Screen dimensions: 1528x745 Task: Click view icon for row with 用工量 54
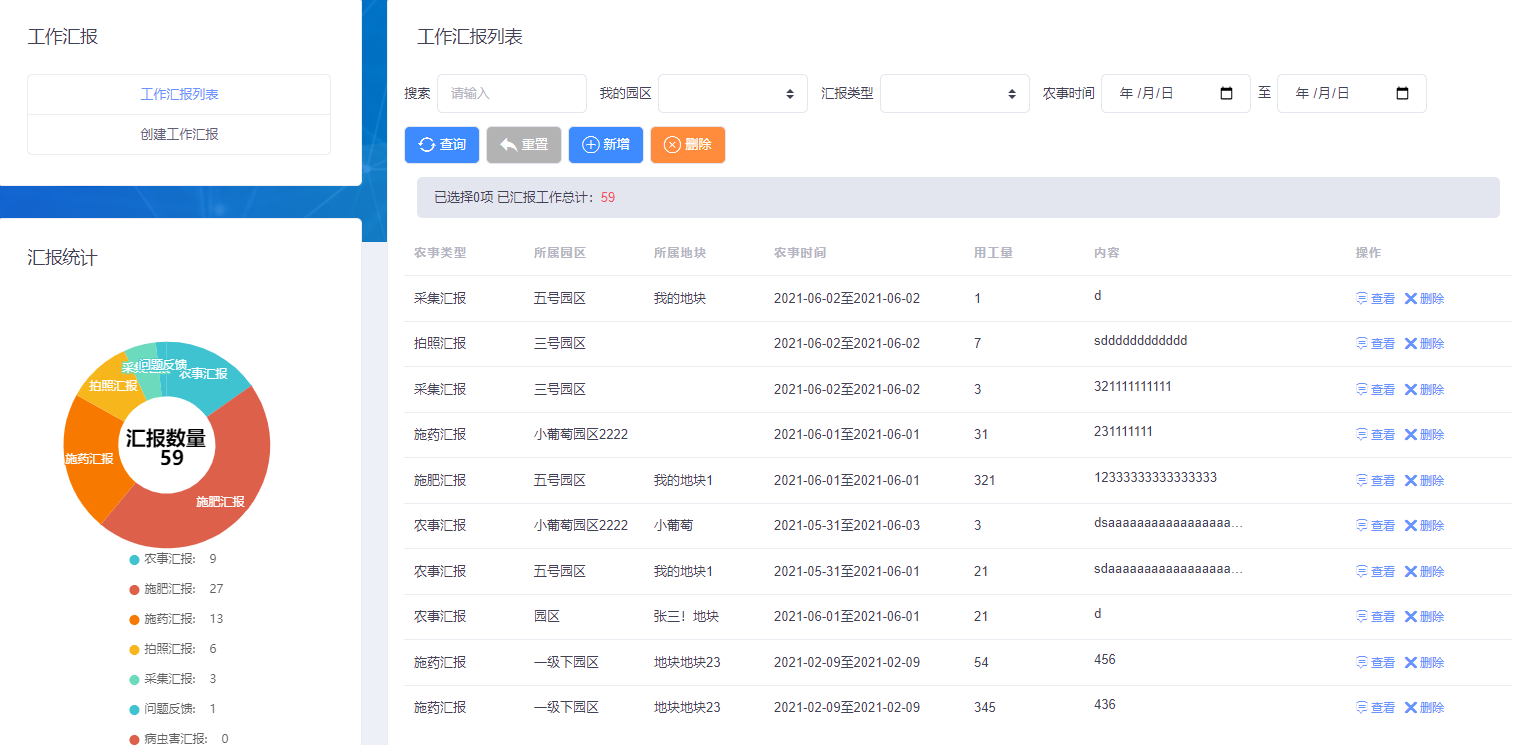coord(1362,662)
